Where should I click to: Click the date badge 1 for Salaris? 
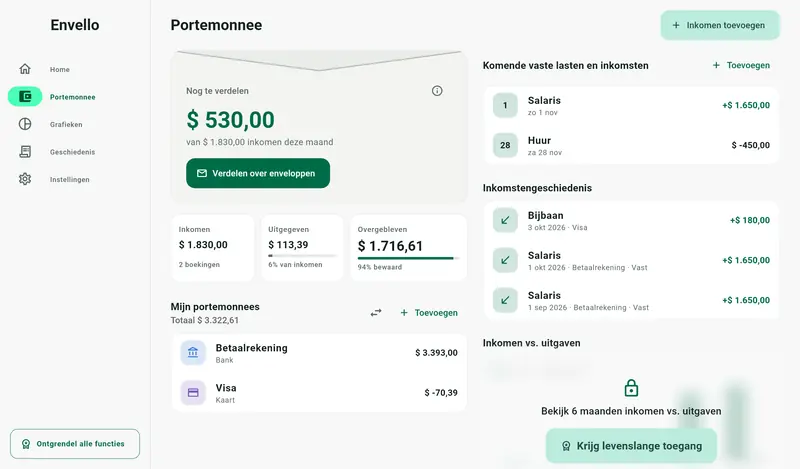pyautogui.click(x=505, y=105)
